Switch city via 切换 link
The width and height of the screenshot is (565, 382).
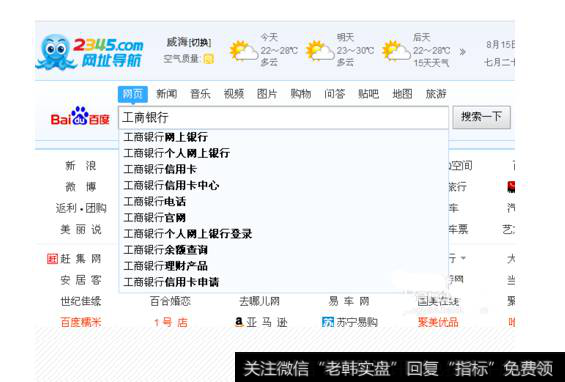[199, 43]
